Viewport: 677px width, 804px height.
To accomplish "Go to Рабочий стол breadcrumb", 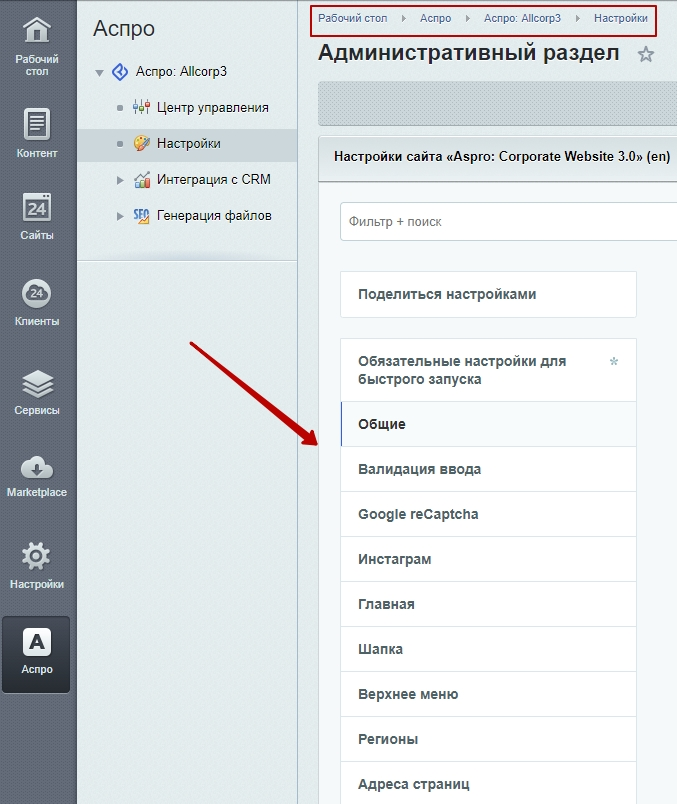I will point(352,18).
